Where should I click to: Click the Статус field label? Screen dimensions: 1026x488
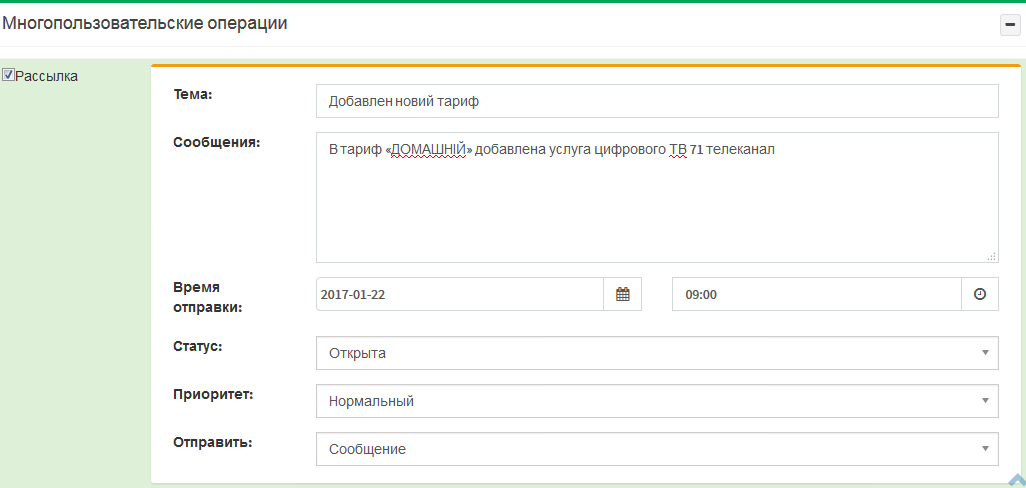[198, 346]
